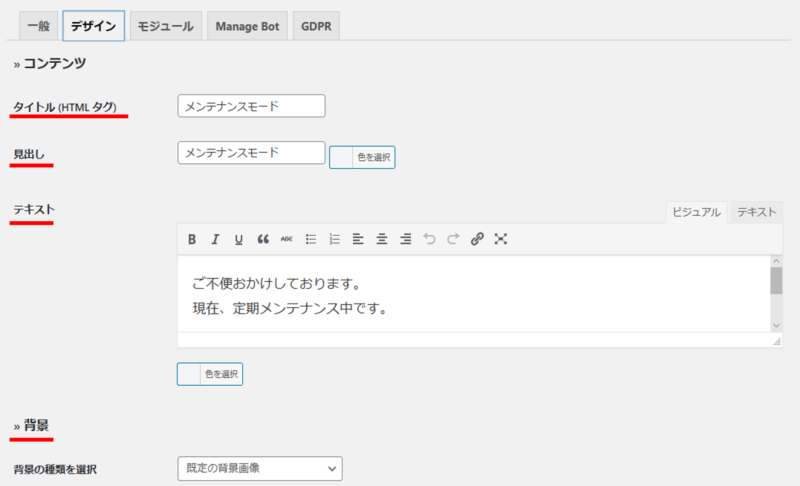Click the insert link icon
The image size is (800, 486).
point(477,239)
